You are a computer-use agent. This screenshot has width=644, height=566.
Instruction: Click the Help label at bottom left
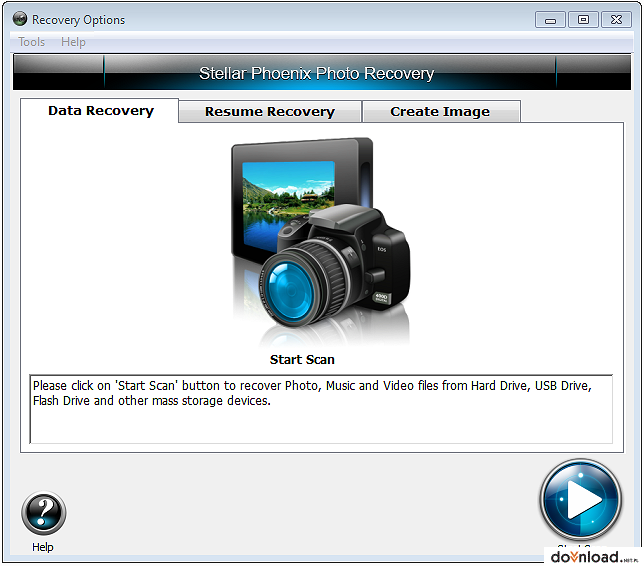coord(43,547)
